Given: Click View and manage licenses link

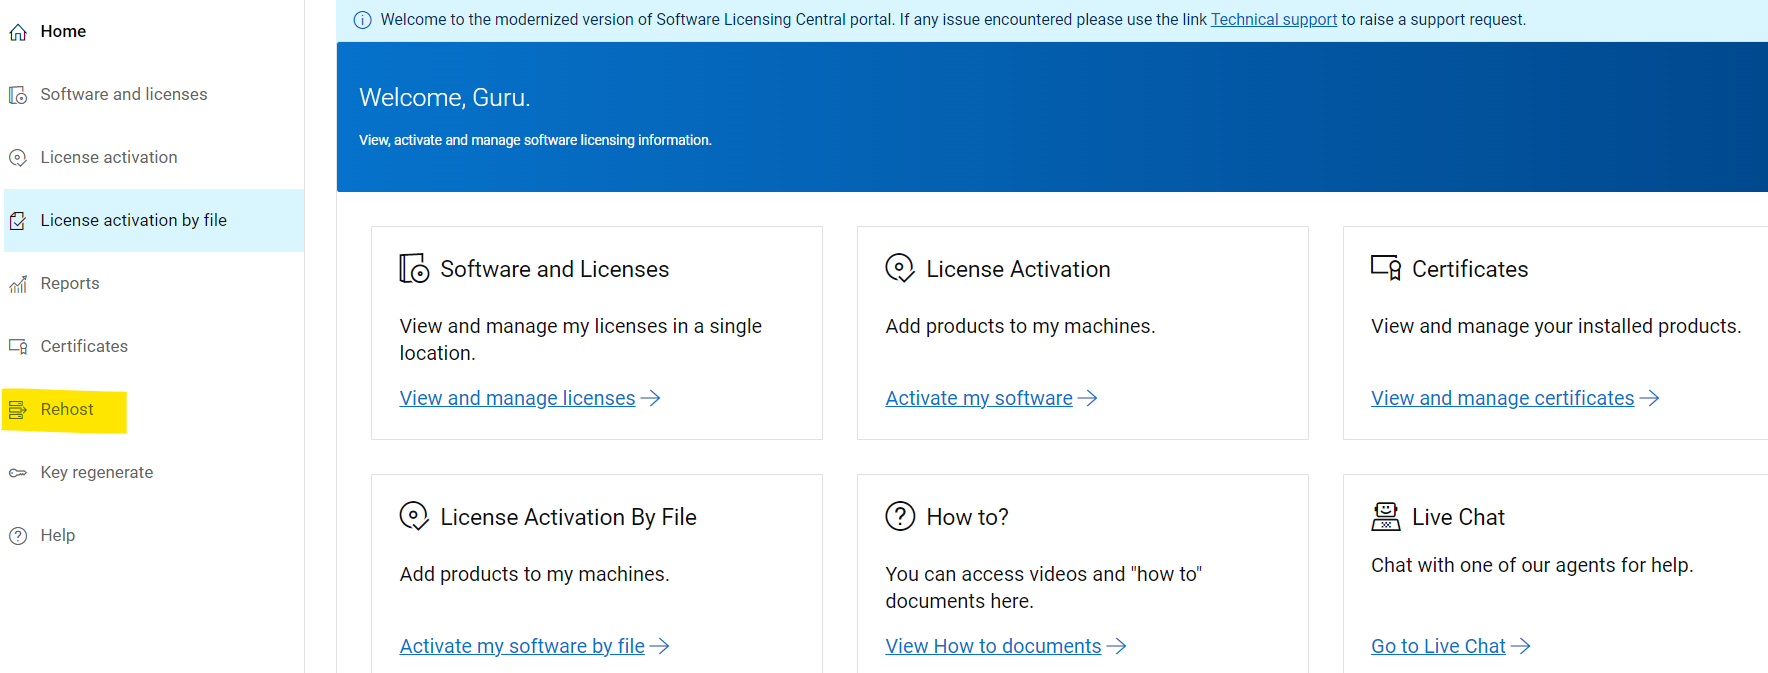Looking at the screenshot, I should coord(517,398).
